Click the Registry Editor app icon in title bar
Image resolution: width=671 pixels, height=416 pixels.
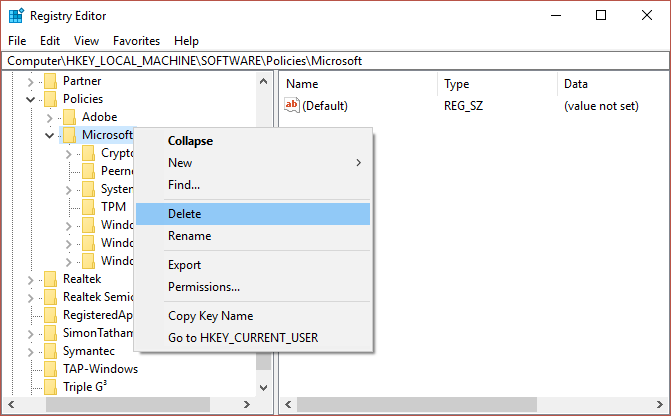(15, 16)
